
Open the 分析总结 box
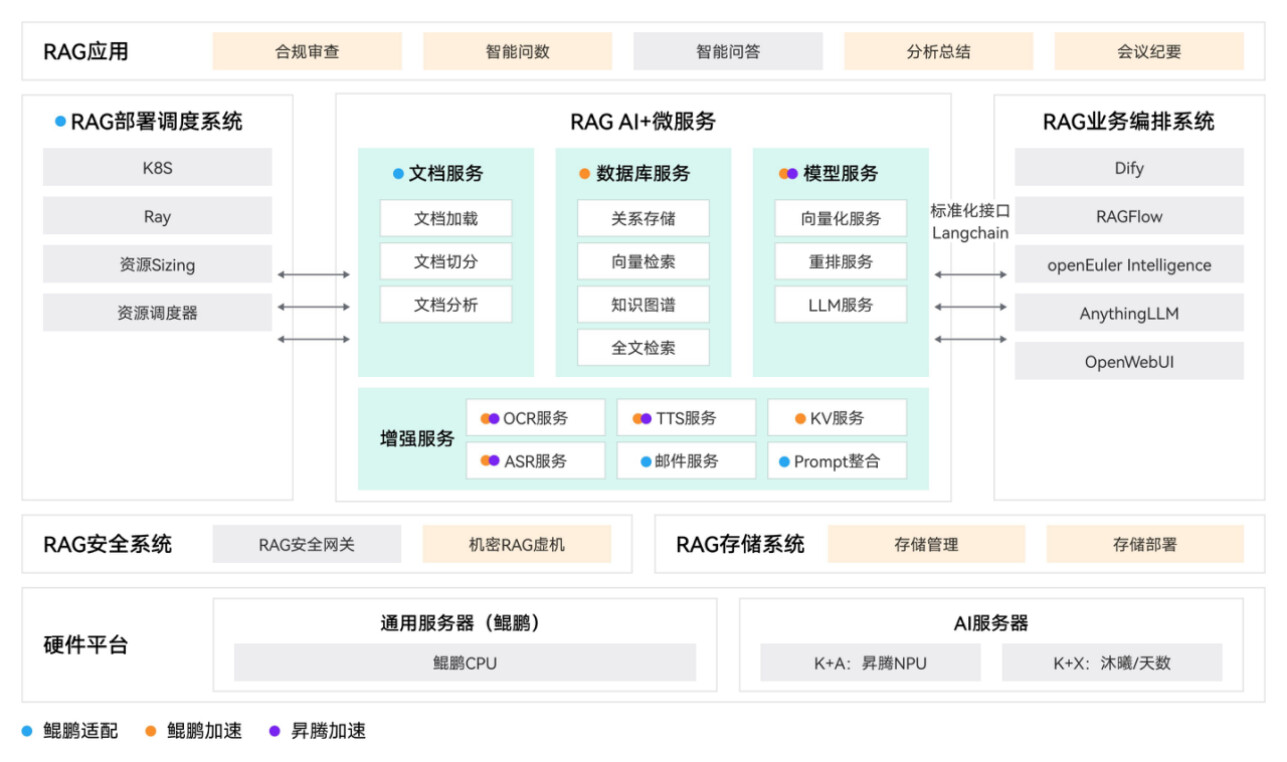[x=939, y=51]
